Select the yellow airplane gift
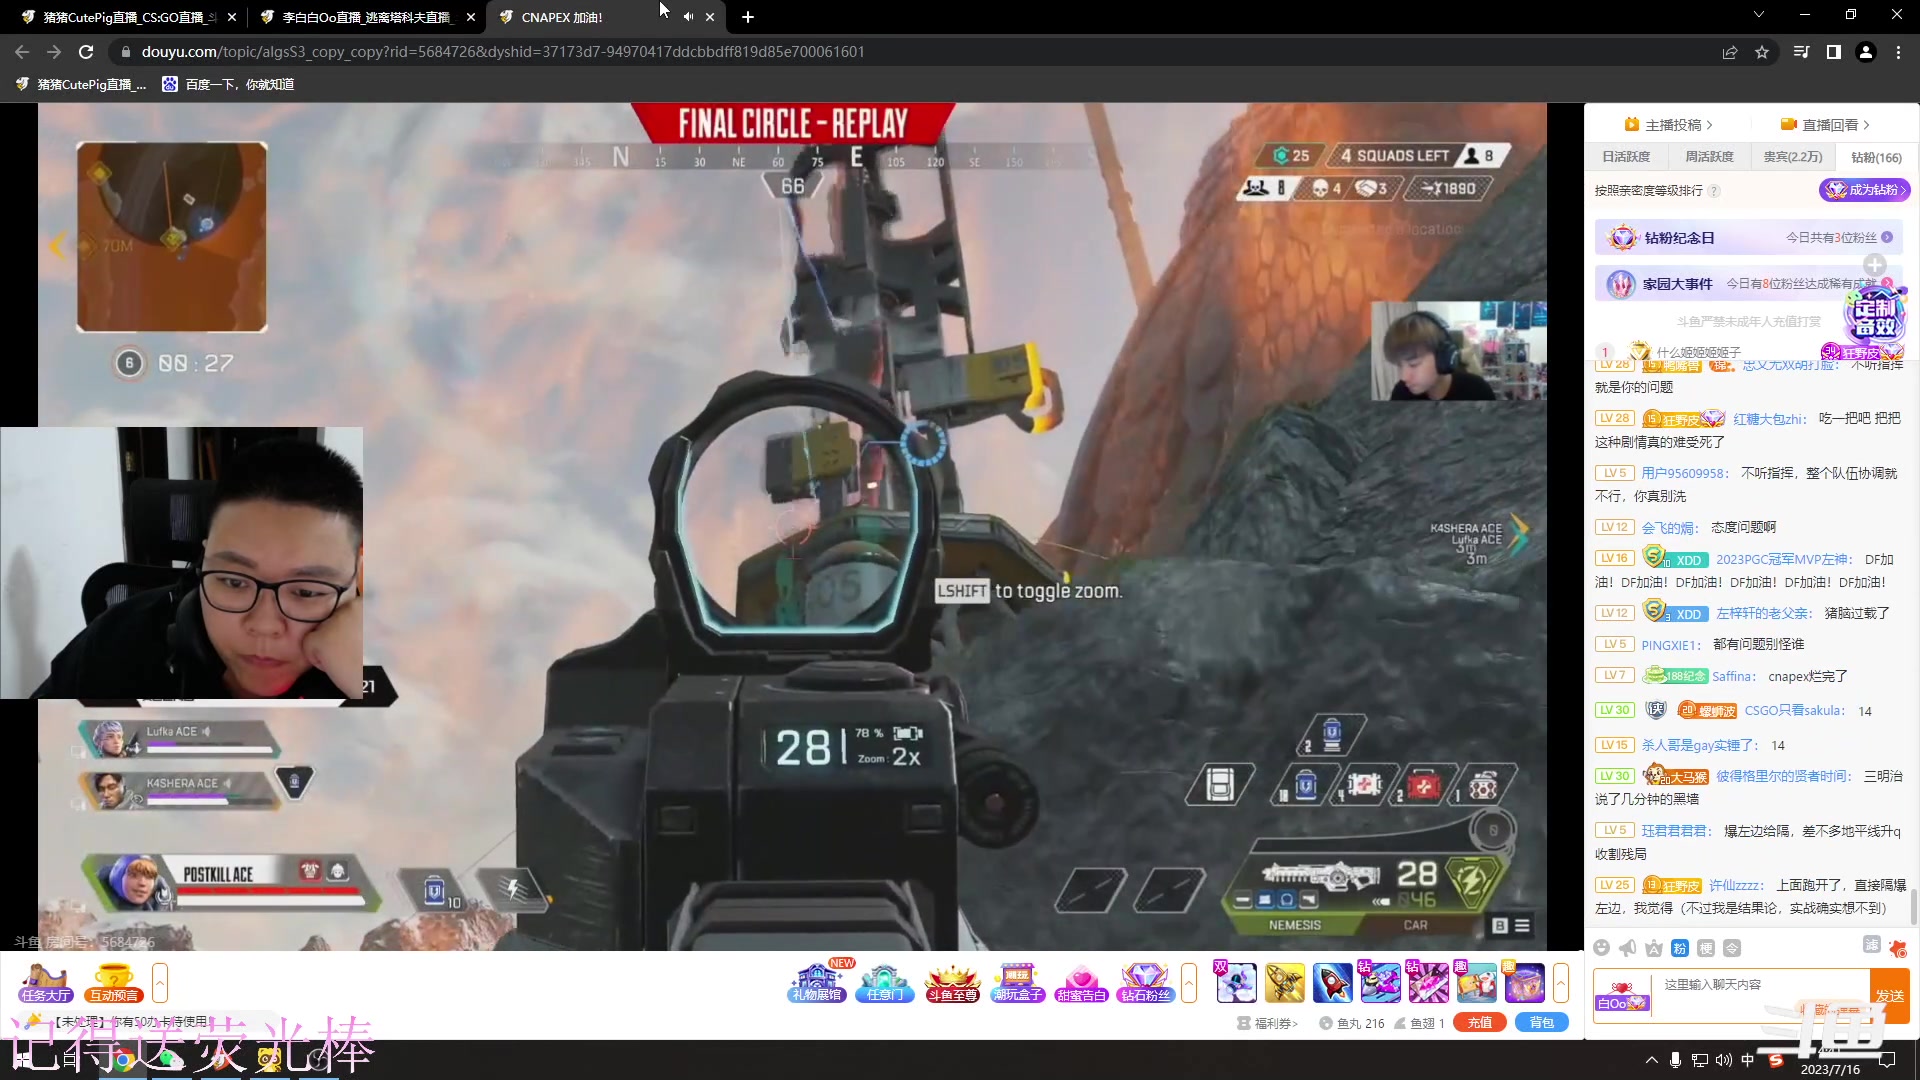 click(x=1285, y=982)
